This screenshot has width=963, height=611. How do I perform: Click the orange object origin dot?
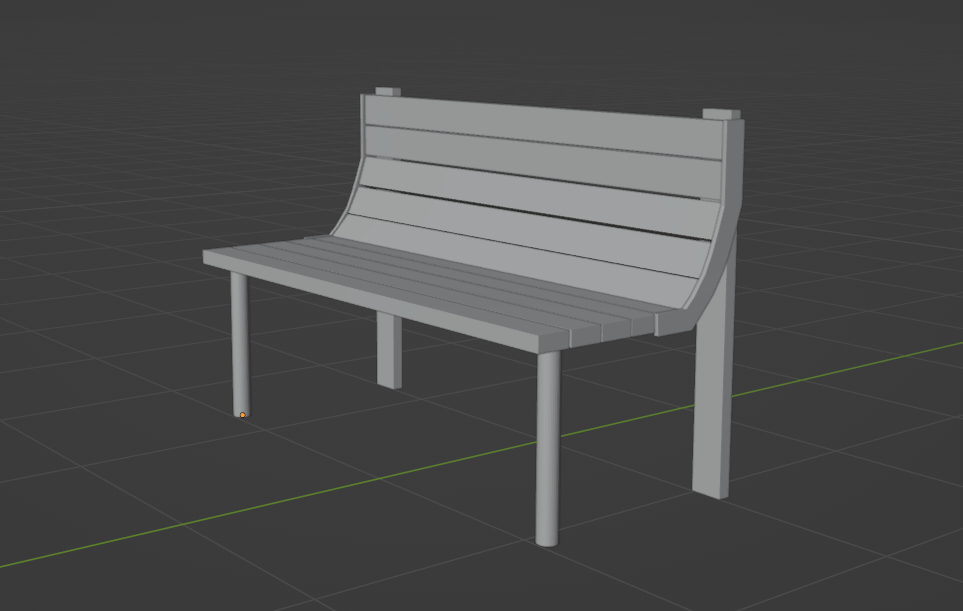[x=242, y=415]
